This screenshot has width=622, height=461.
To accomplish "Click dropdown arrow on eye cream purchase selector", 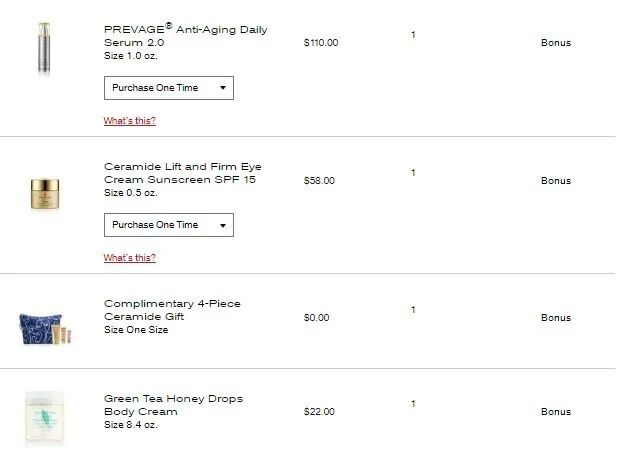I will tap(222, 225).
